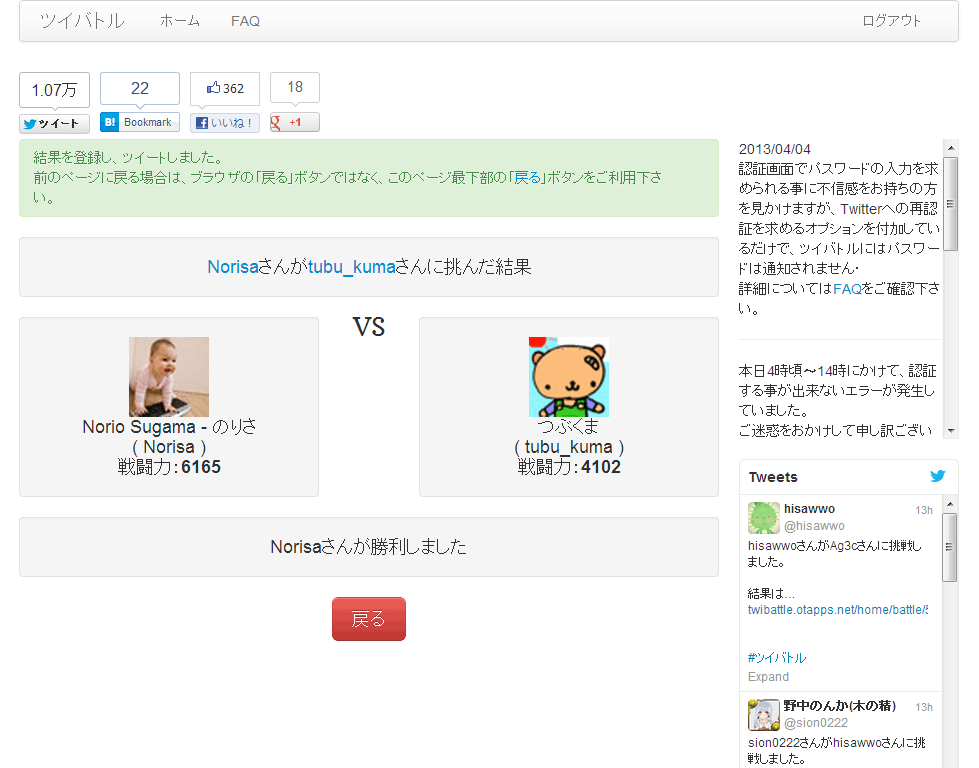This screenshot has width=979, height=768.
Task: Click the #ツイバトル hashtag
Action: tap(777, 657)
